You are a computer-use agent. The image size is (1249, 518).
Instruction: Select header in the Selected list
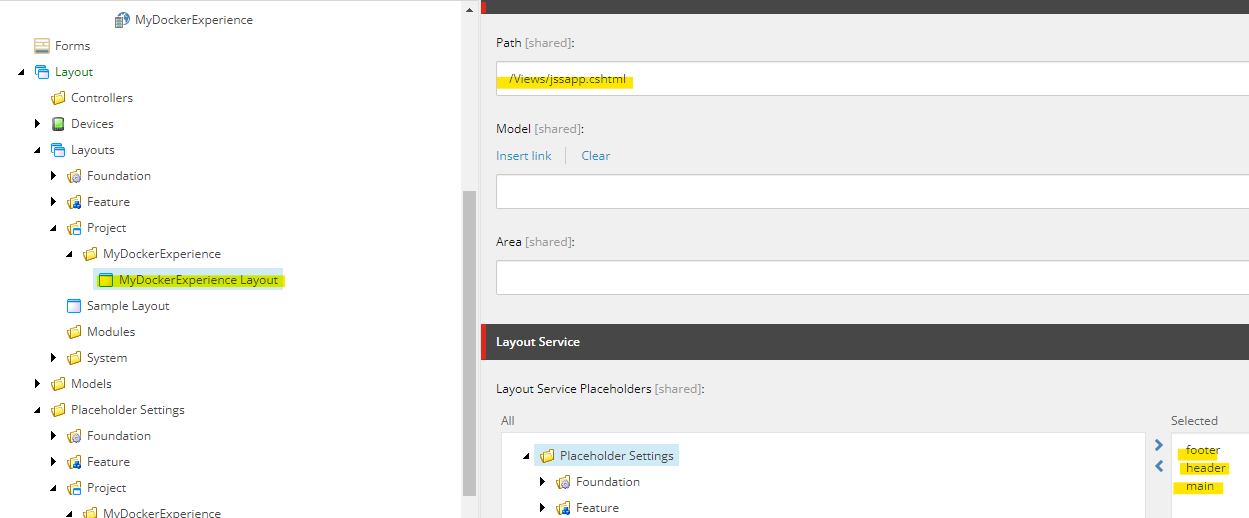(1205, 468)
